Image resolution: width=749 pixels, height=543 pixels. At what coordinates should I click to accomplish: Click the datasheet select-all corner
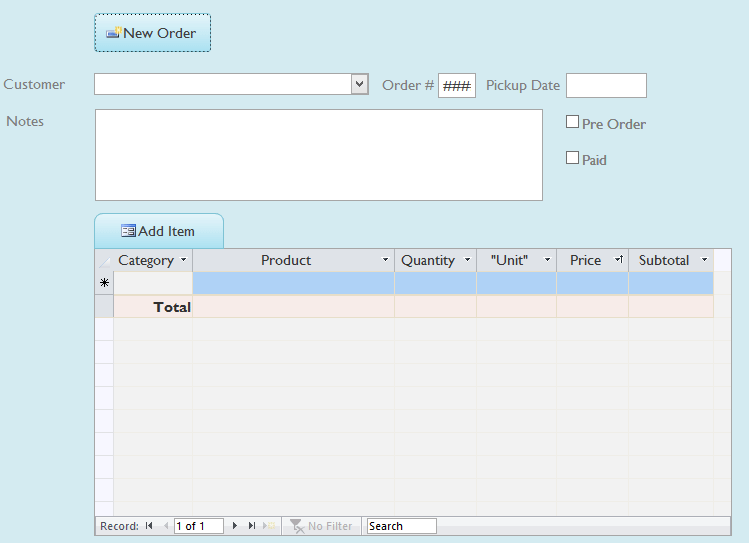[104, 260]
